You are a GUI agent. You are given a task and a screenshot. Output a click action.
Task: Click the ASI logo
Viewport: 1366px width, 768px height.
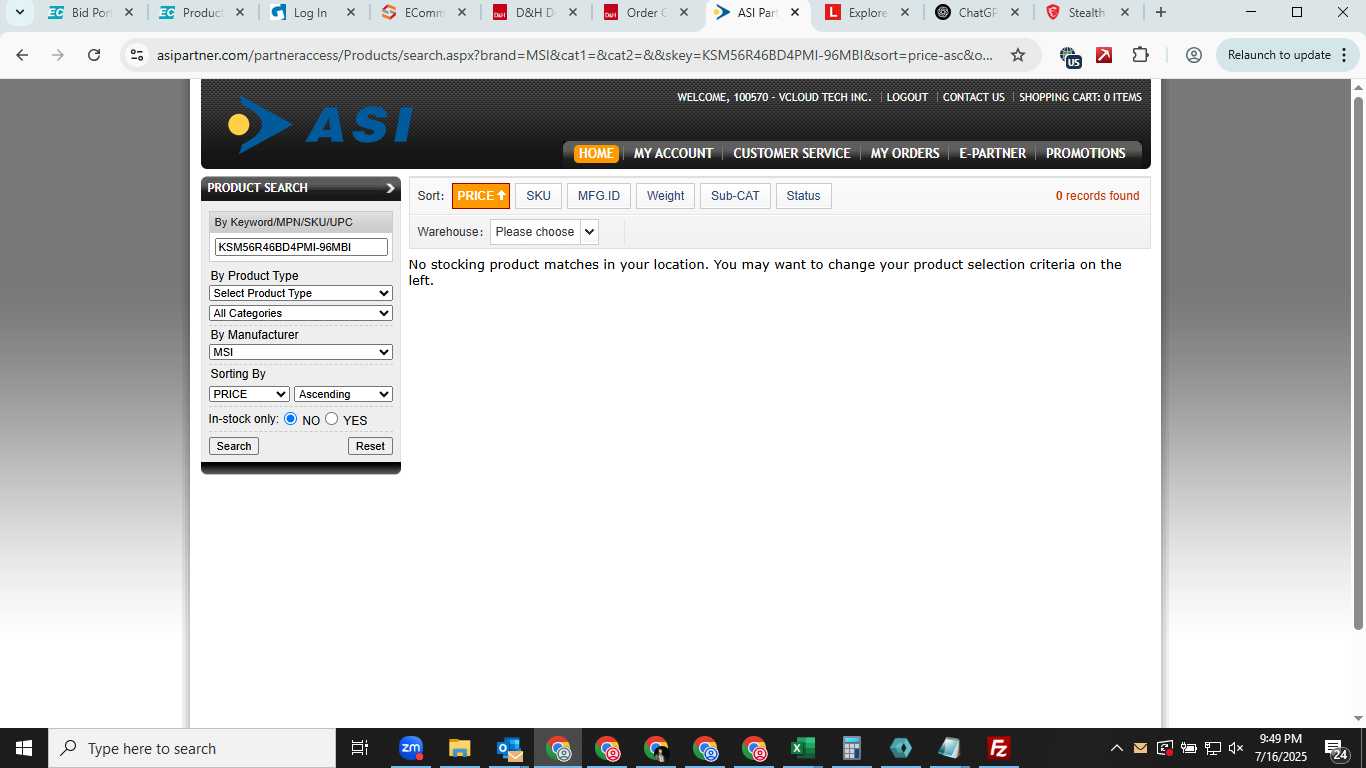coord(320,125)
